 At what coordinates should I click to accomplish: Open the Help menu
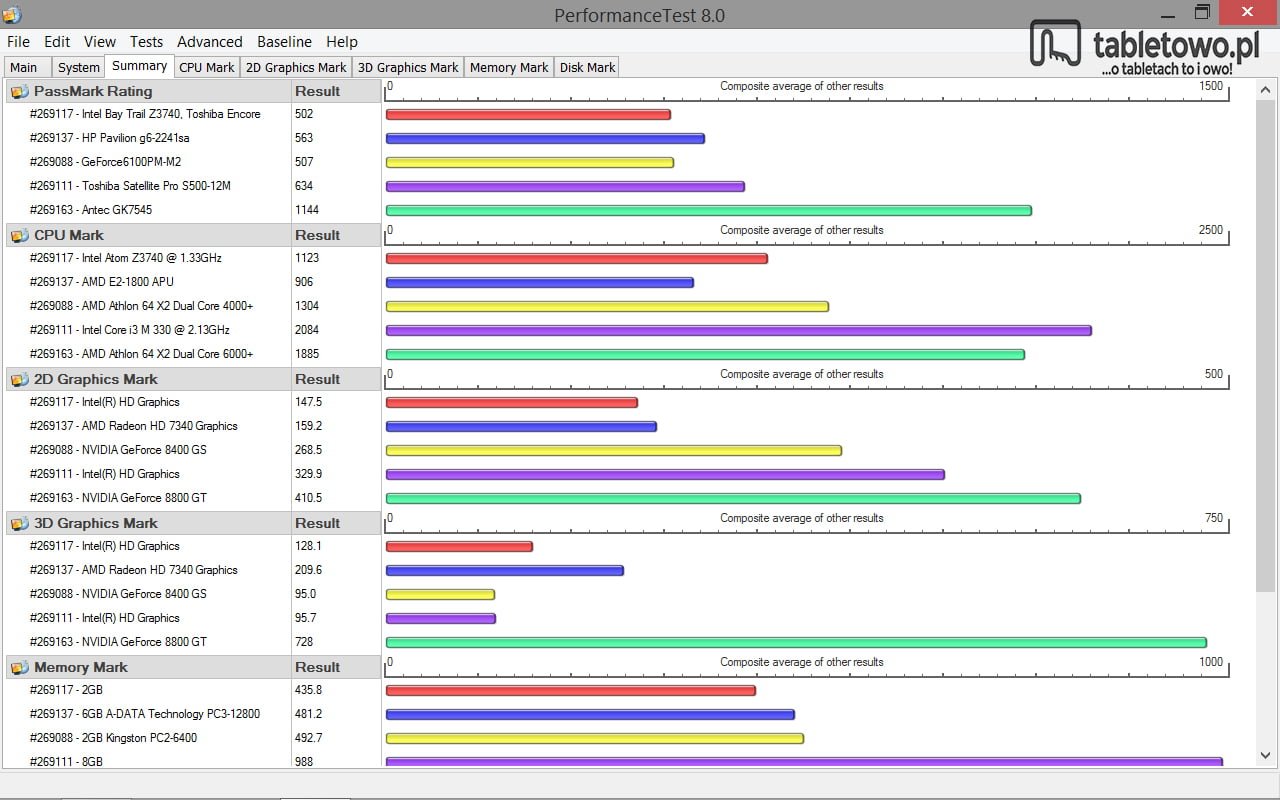coord(342,42)
